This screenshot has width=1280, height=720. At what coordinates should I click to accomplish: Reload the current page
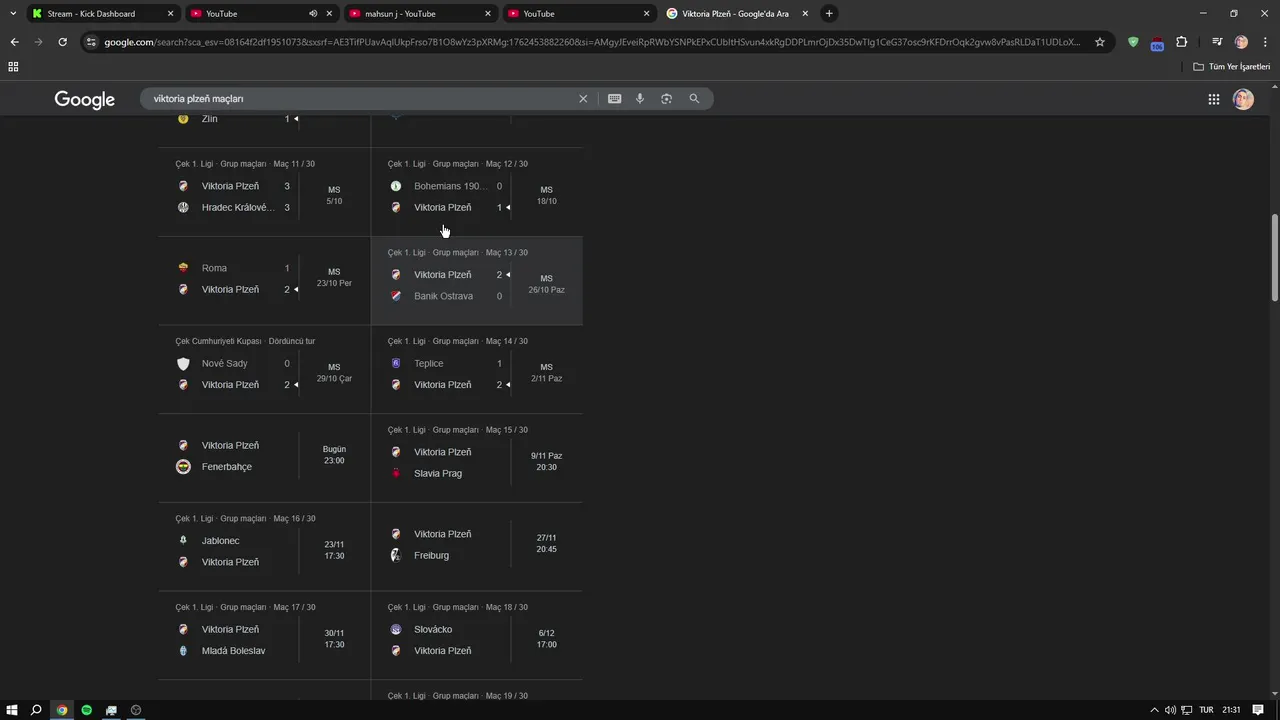62,42
